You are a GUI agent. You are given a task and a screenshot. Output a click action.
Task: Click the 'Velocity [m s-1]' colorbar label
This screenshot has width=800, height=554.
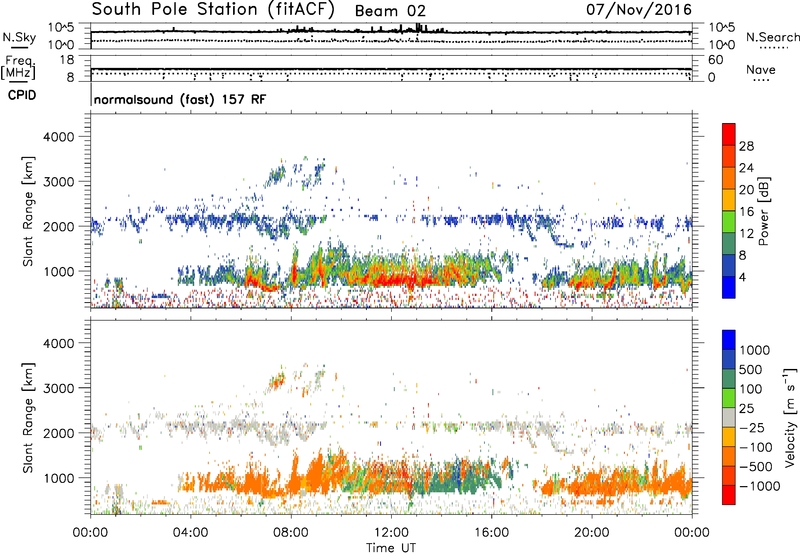coord(790,417)
